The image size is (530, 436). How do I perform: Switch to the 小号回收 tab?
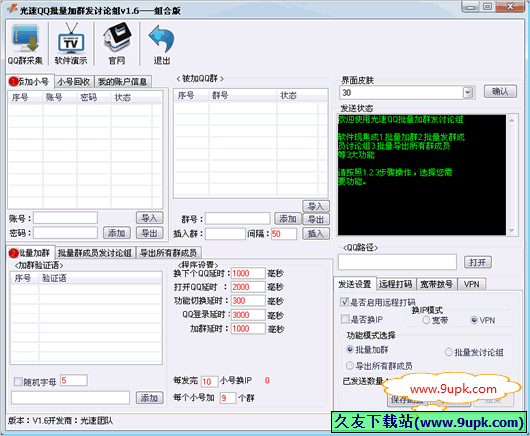point(74,82)
